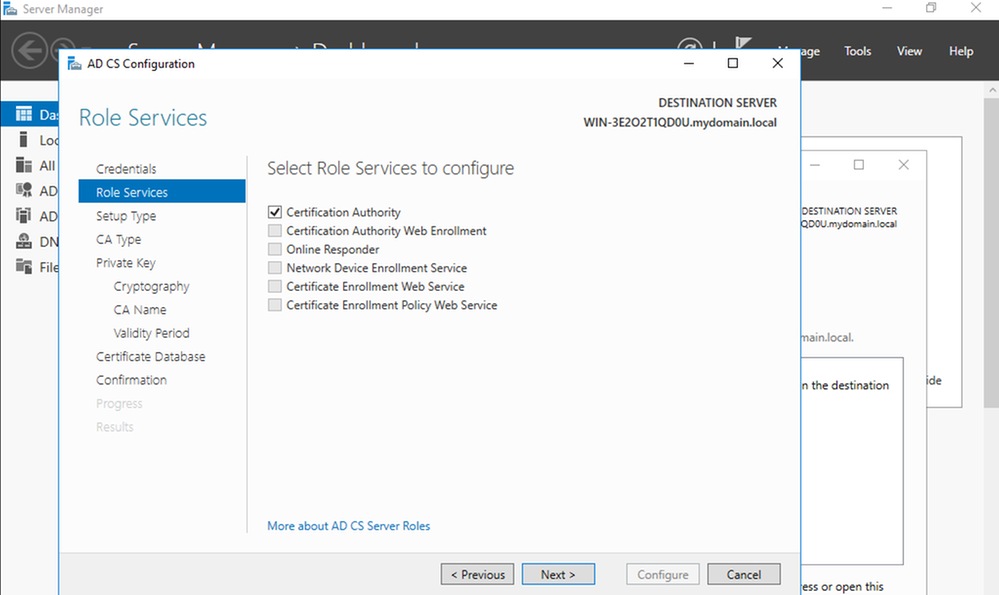
Task: Enable Certification Authority Web Enrollment
Action: pos(274,231)
